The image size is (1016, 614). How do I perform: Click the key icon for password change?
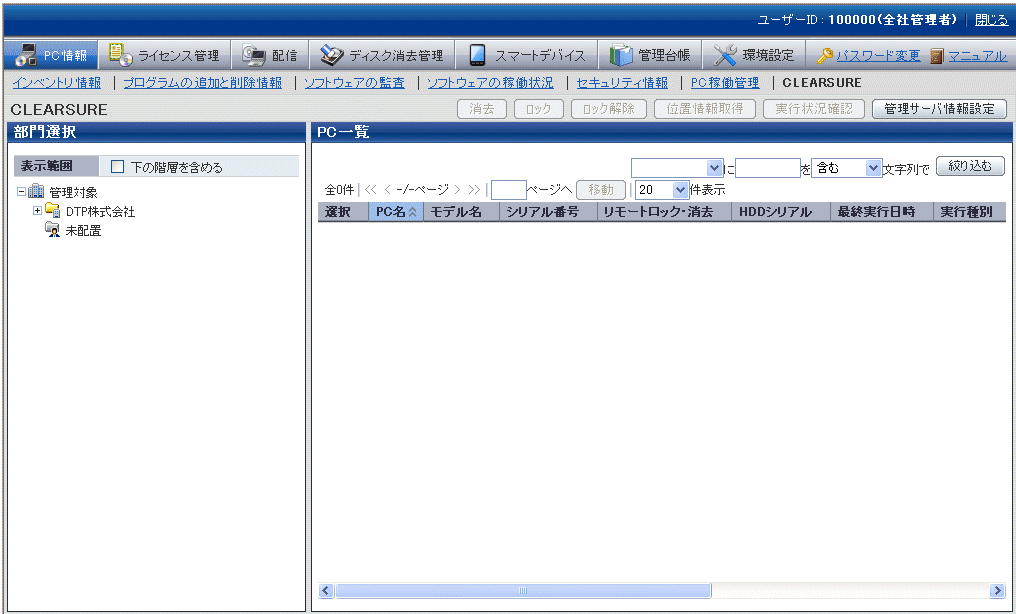tap(824, 56)
